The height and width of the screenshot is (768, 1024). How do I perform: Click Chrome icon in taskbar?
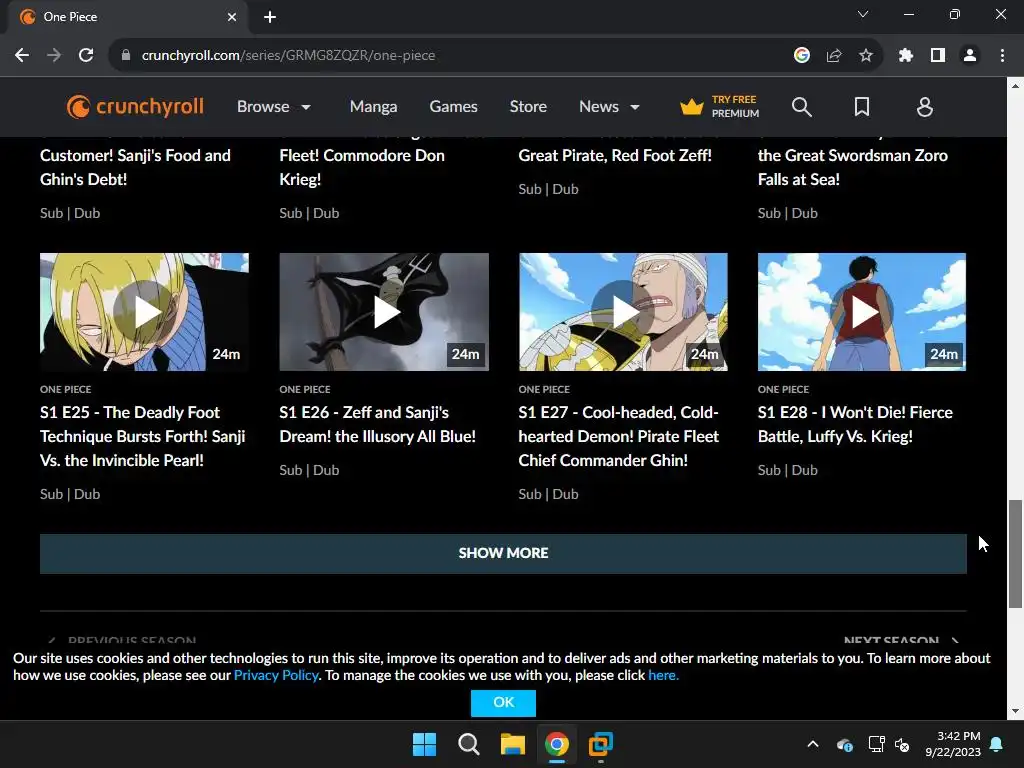pos(556,744)
